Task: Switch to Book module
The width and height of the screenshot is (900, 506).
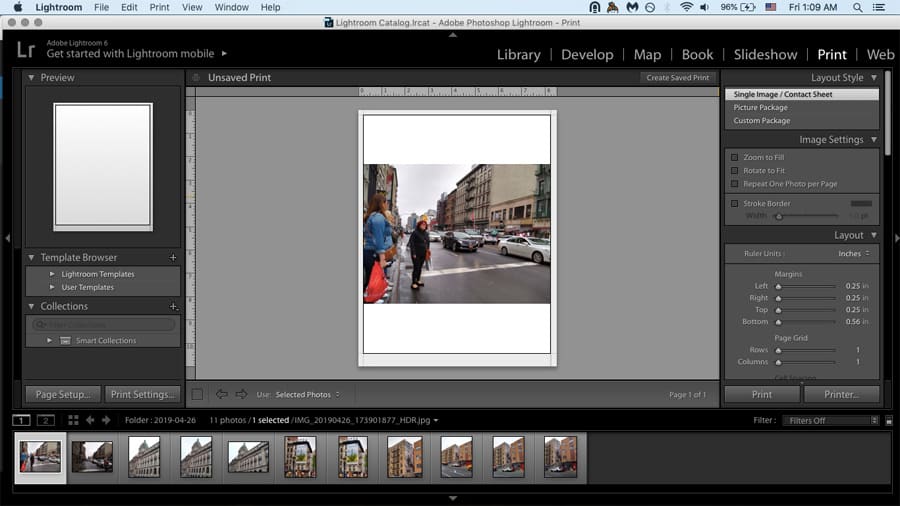Action: click(697, 55)
